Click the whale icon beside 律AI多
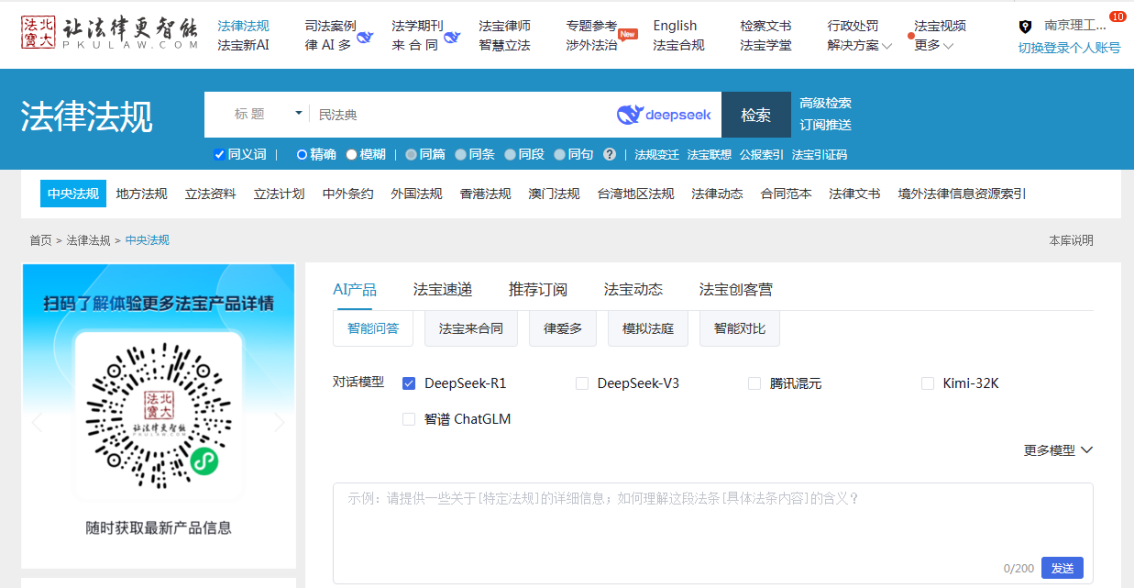This screenshot has height=588, width=1134. click(365, 38)
